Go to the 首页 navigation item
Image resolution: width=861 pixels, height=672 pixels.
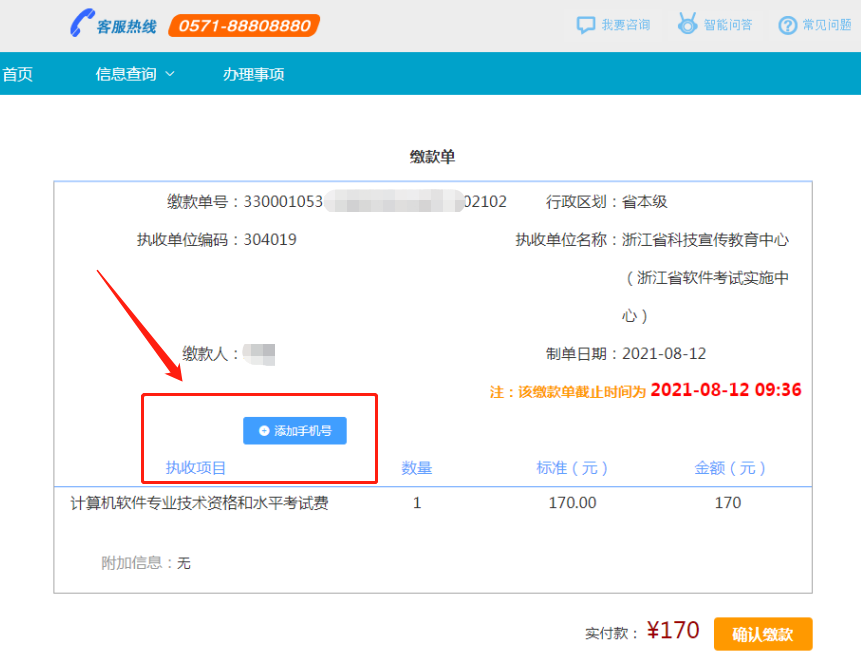(x=17, y=74)
